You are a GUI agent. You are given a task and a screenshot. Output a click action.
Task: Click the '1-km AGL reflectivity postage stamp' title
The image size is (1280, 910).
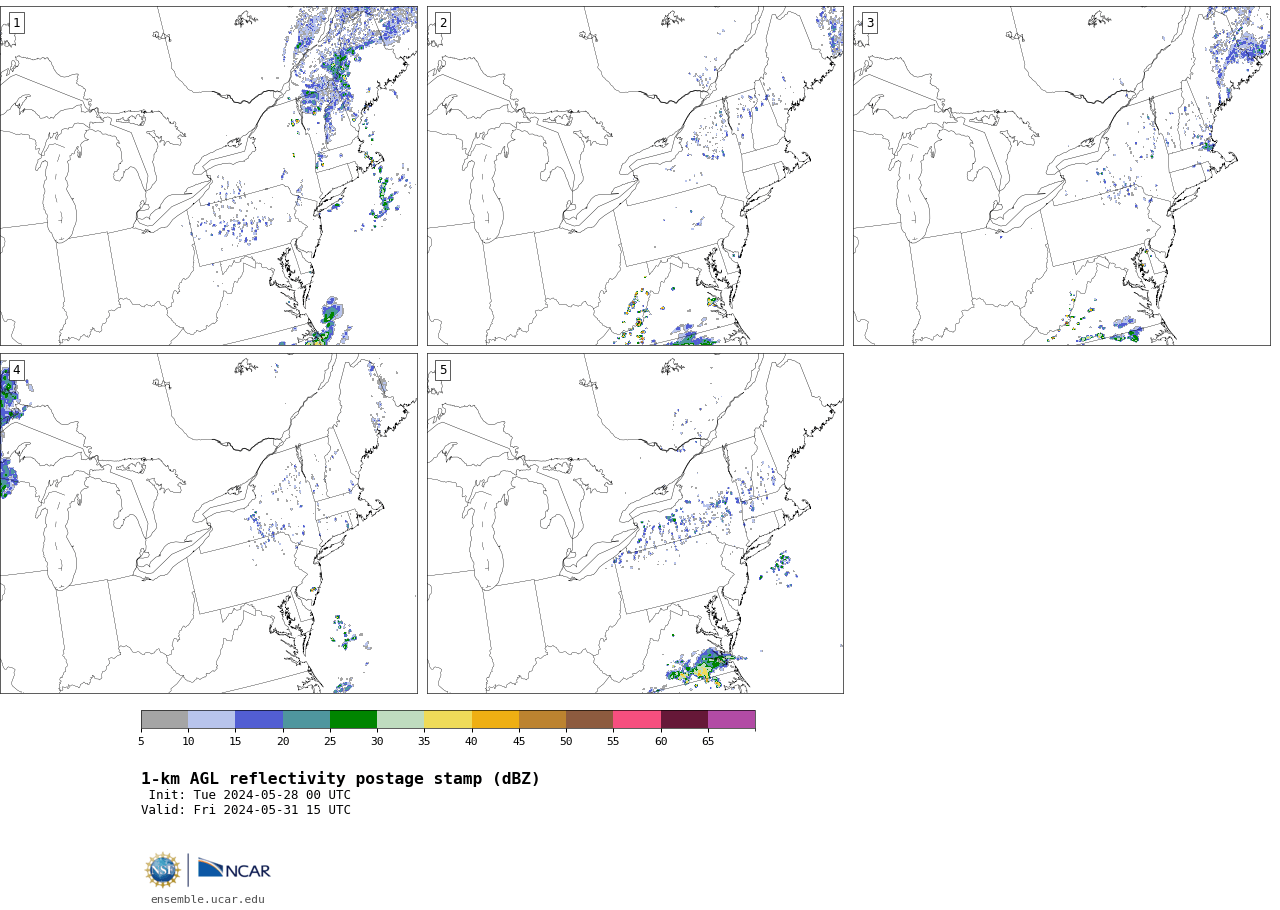[340, 779]
